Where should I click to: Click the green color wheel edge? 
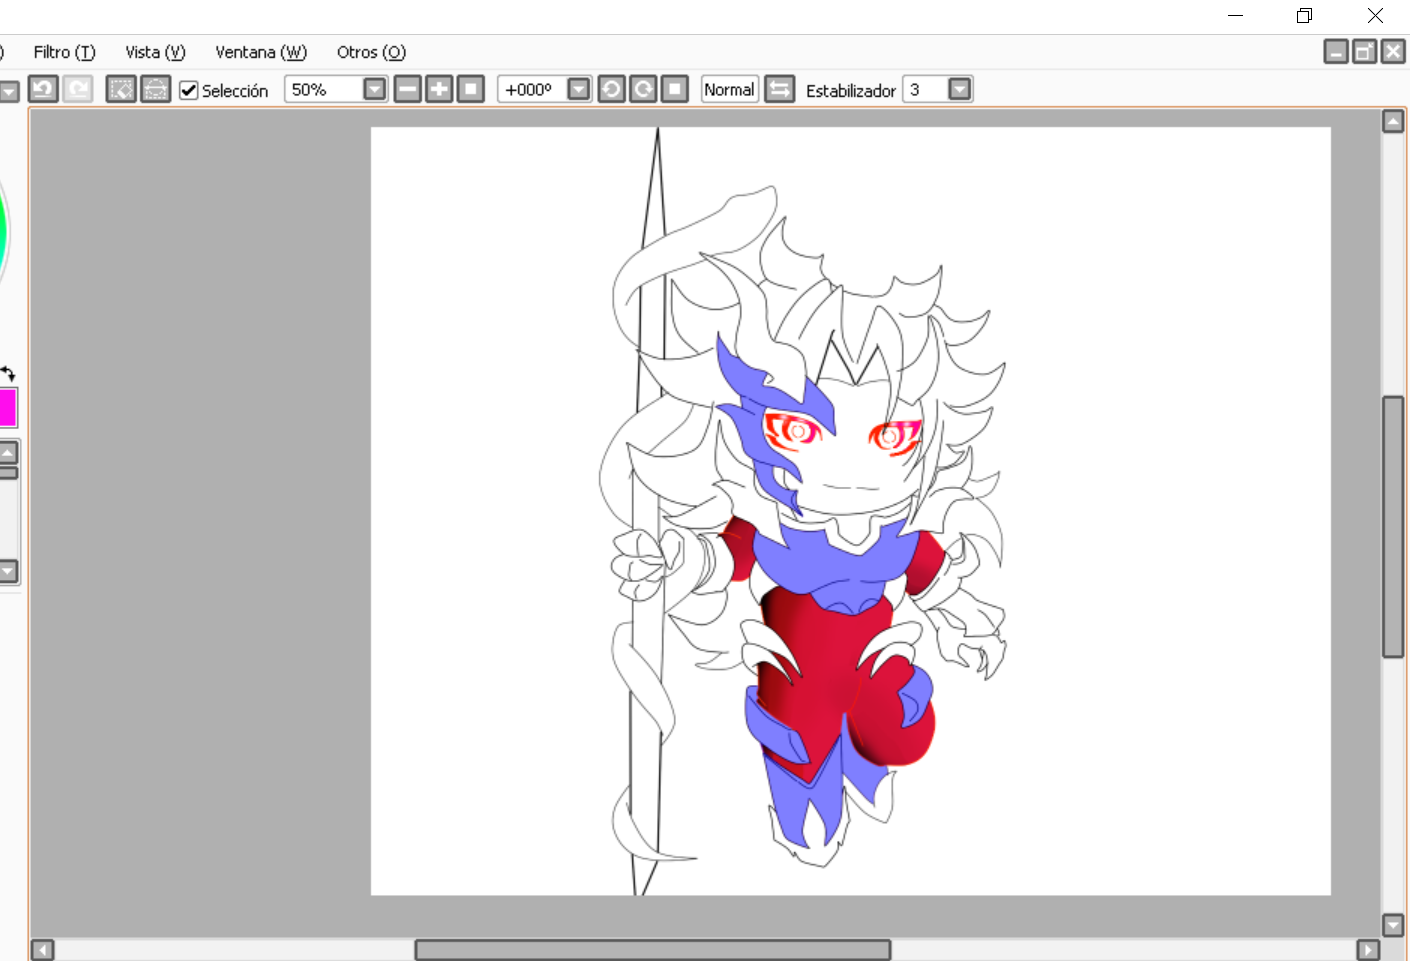pos(3,232)
